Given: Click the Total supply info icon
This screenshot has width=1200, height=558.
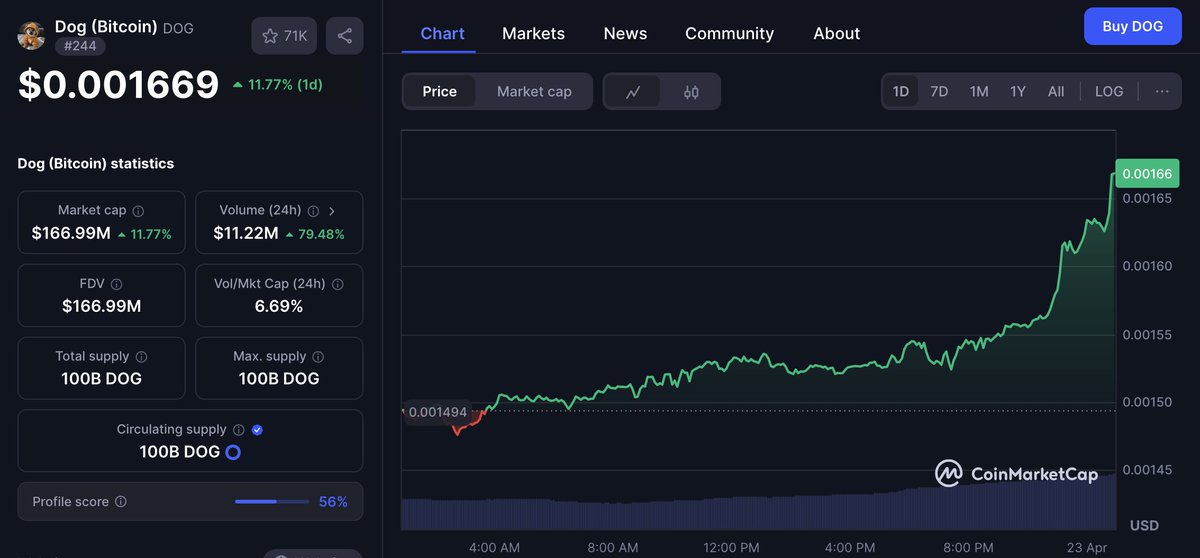Looking at the screenshot, I should (x=141, y=357).
